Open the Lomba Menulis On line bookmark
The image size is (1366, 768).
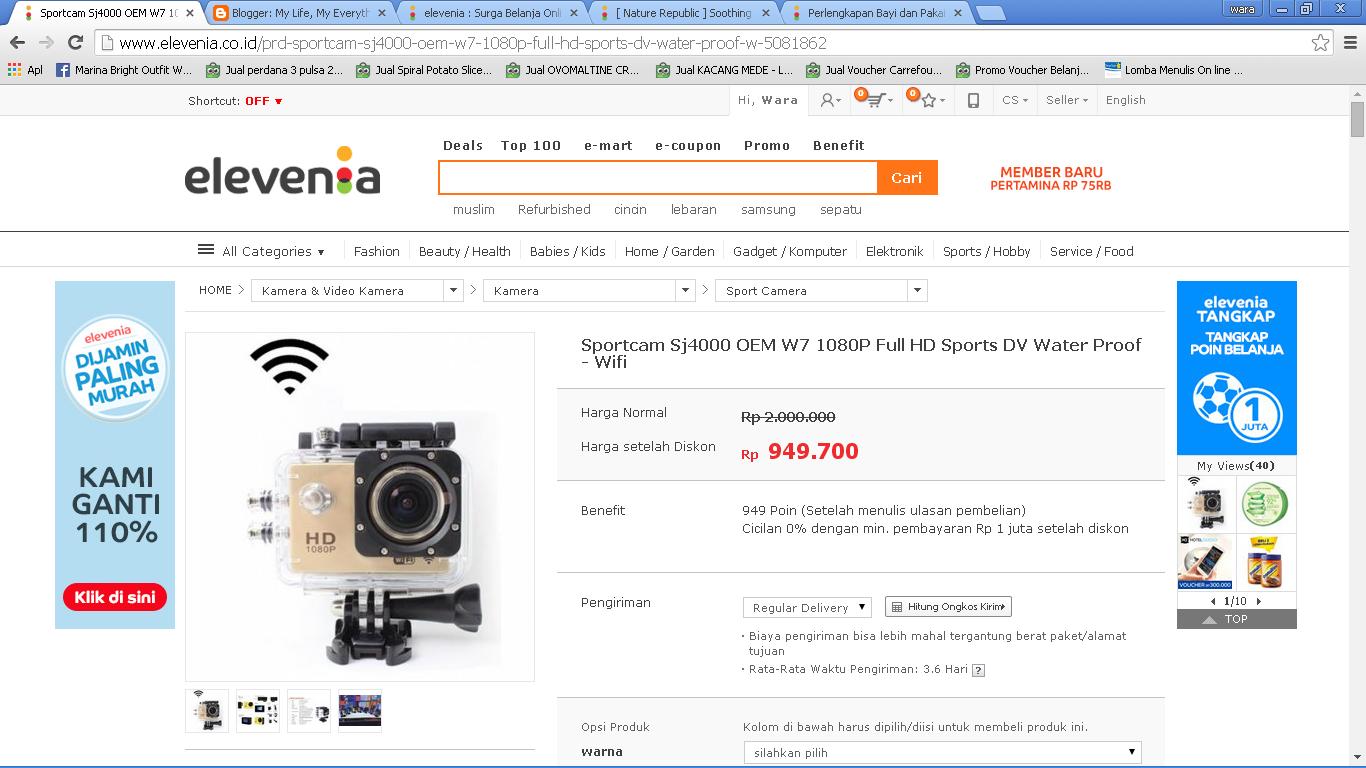tap(1174, 70)
